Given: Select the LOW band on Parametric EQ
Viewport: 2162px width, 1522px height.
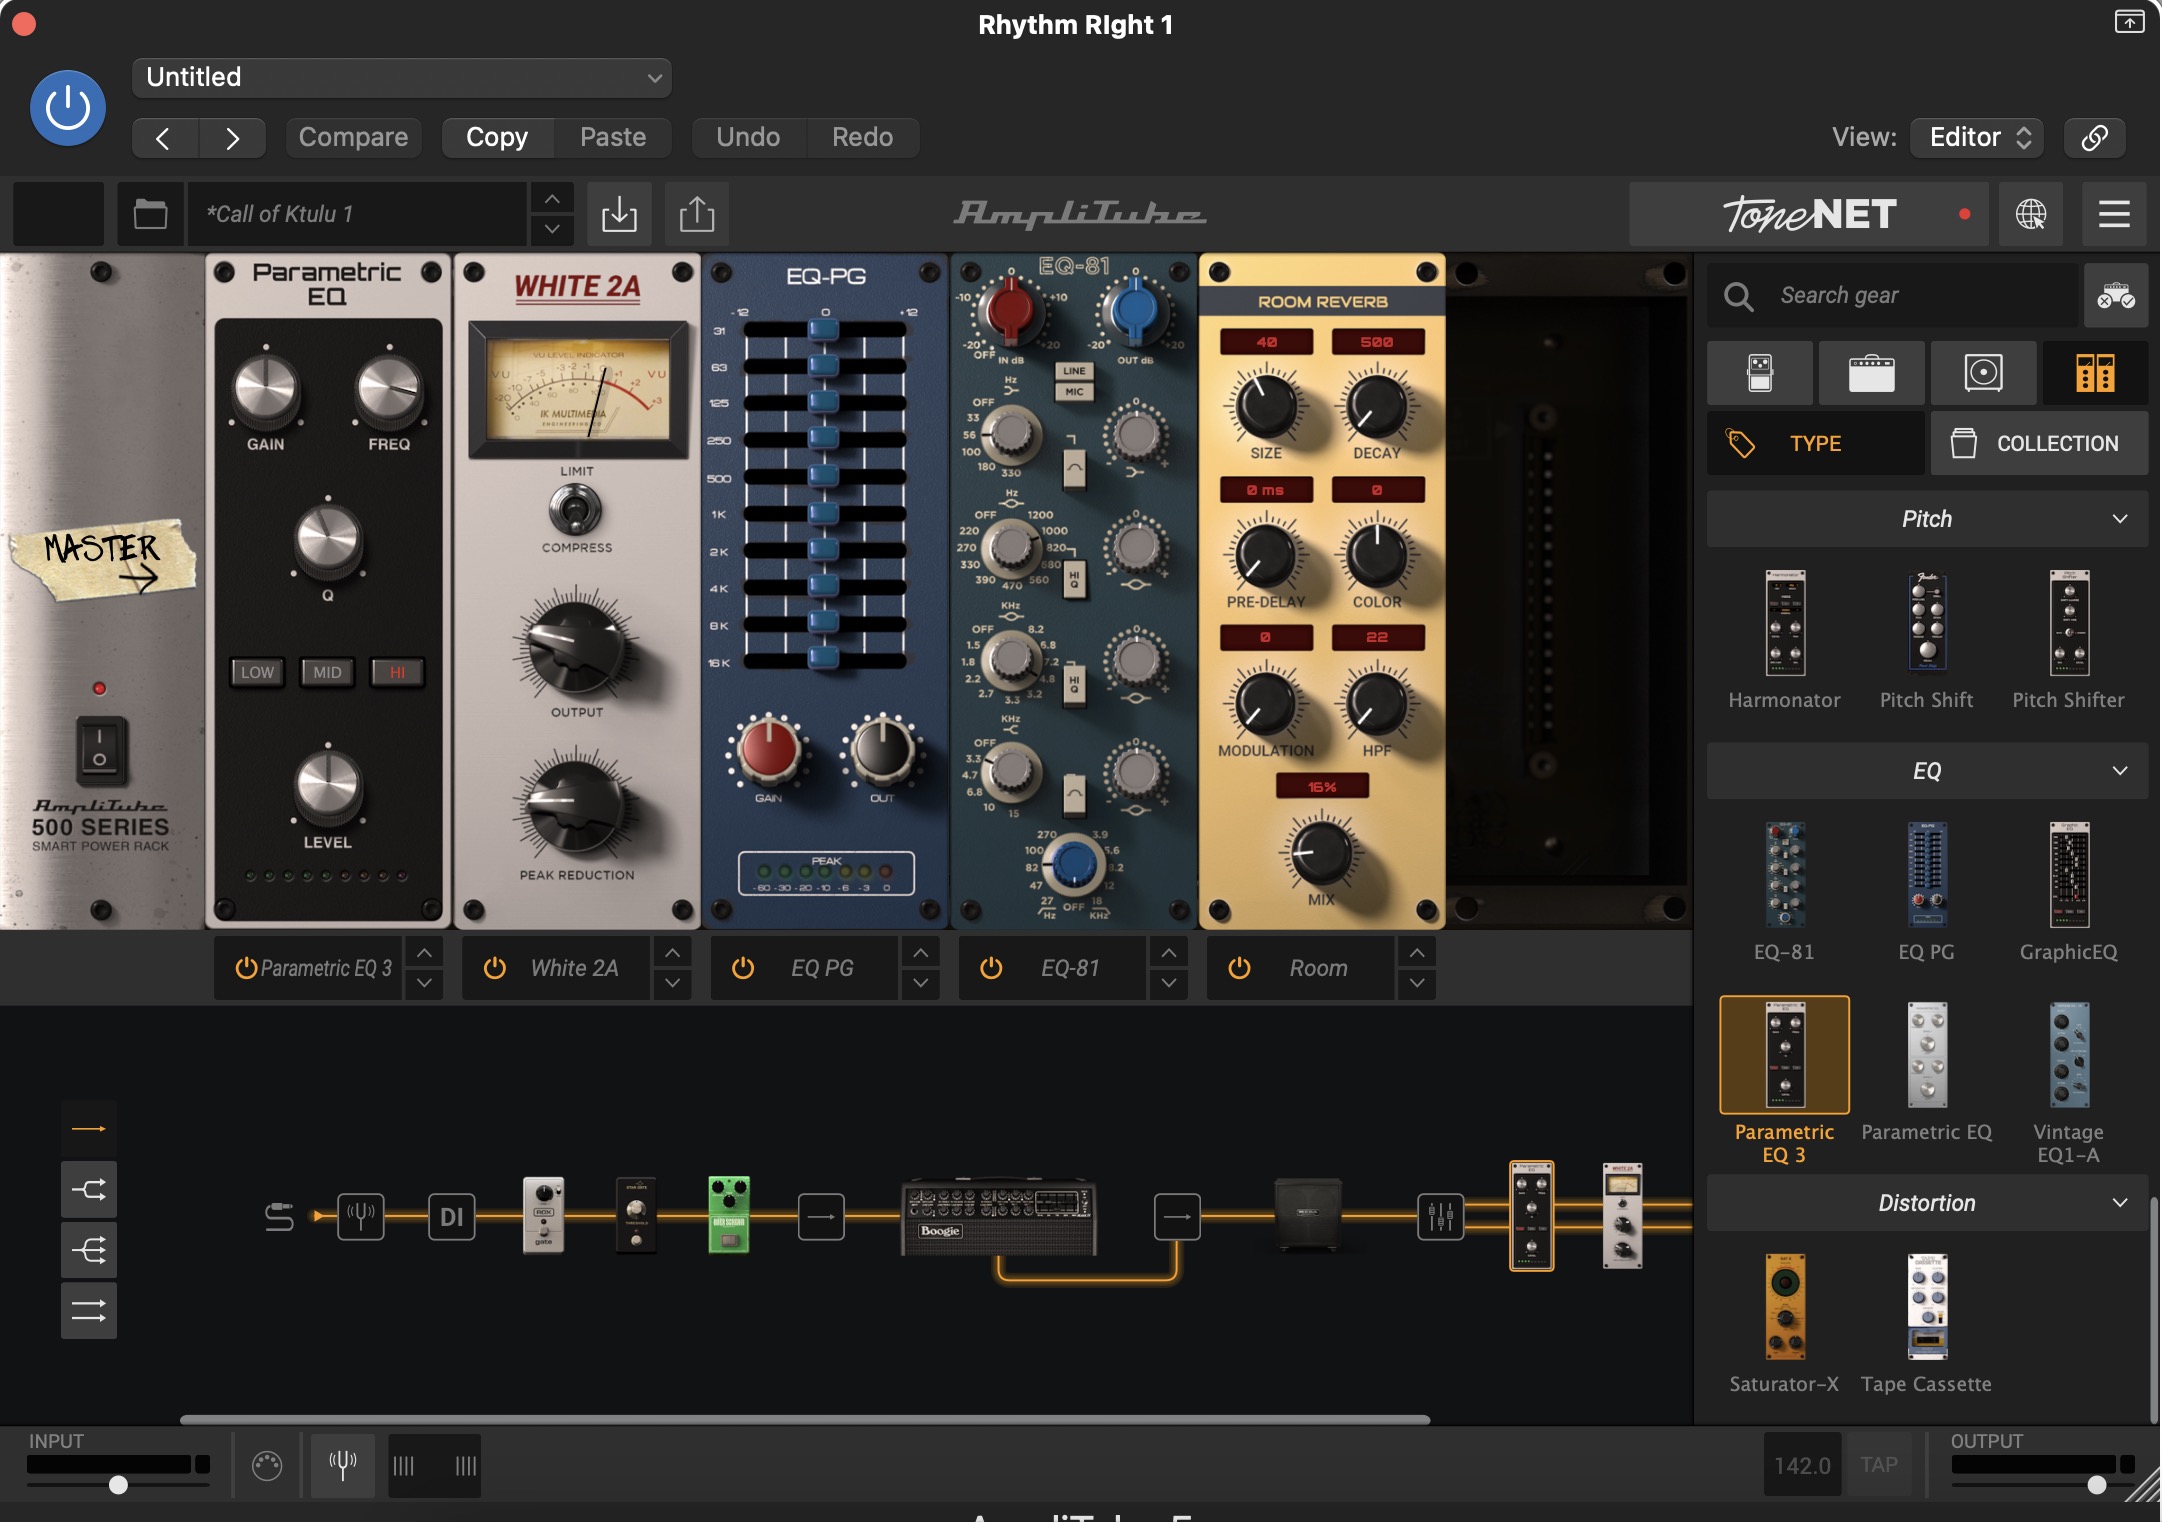Looking at the screenshot, I should tap(257, 673).
